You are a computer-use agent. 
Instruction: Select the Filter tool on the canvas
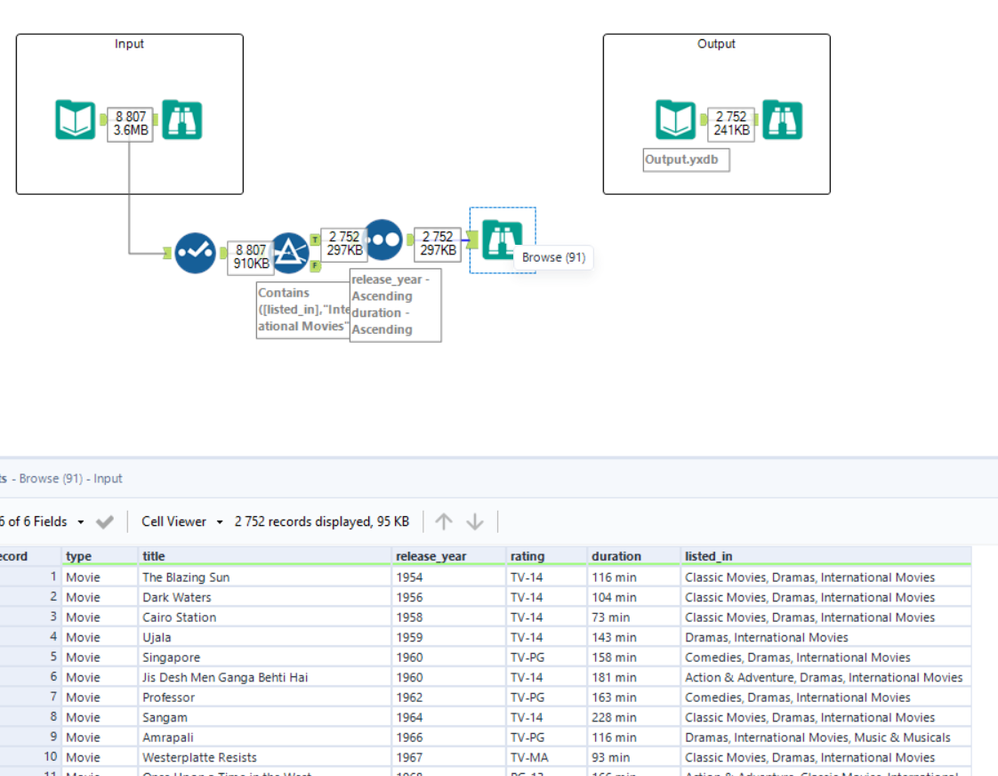[x=290, y=253]
